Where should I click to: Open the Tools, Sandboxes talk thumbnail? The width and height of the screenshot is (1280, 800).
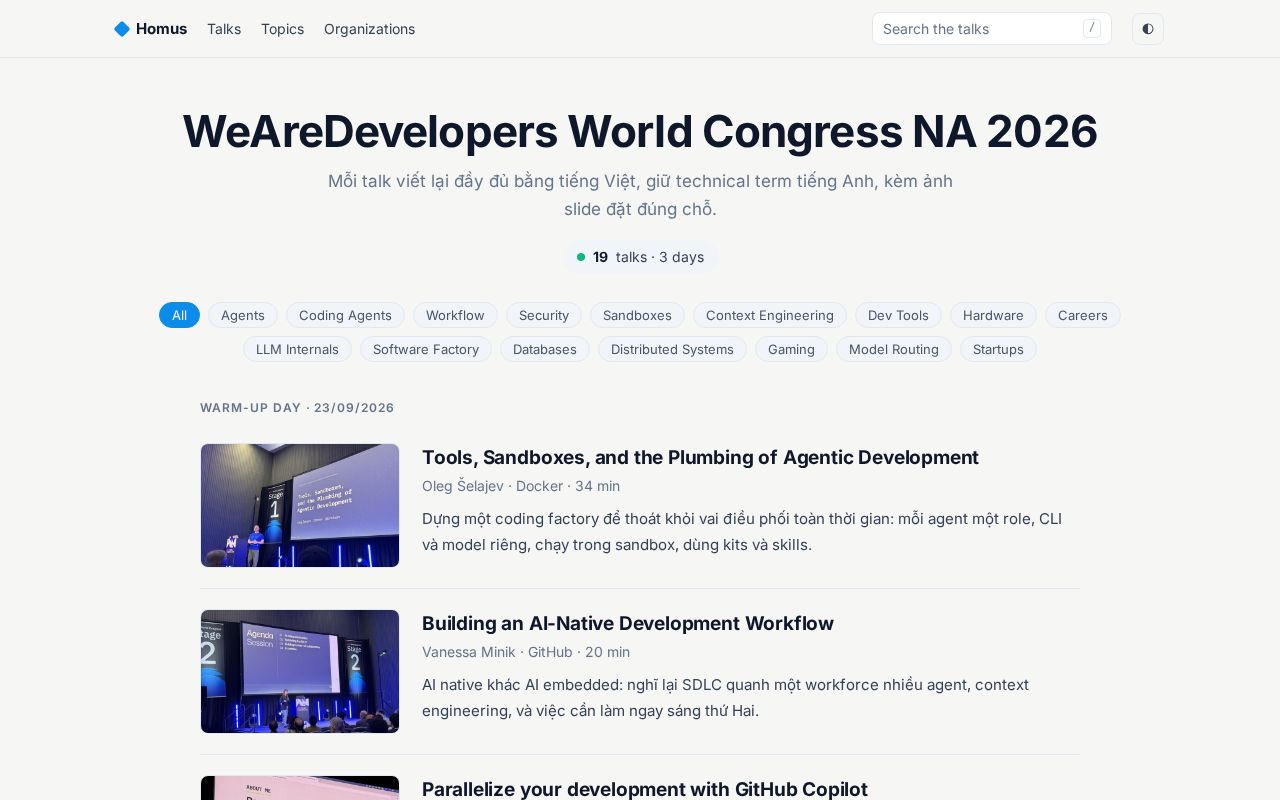(300, 505)
